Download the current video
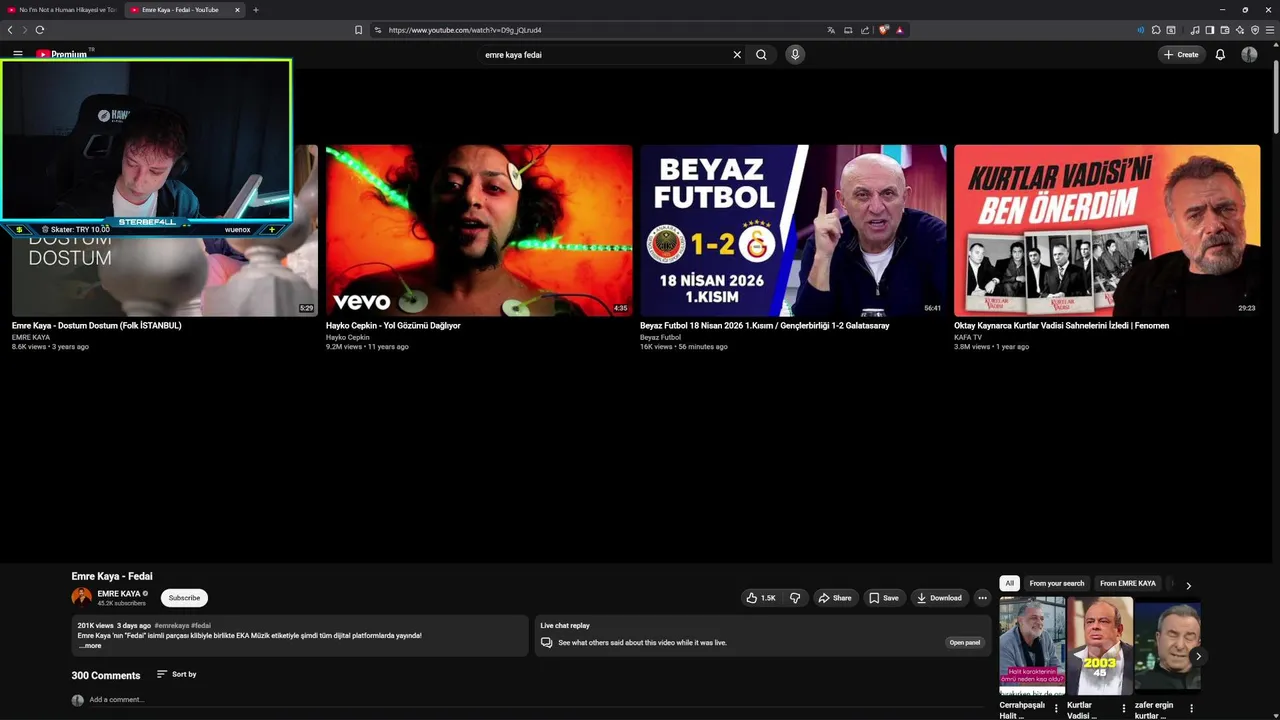Image resolution: width=1280 pixels, height=720 pixels. [x=939, y=598]
